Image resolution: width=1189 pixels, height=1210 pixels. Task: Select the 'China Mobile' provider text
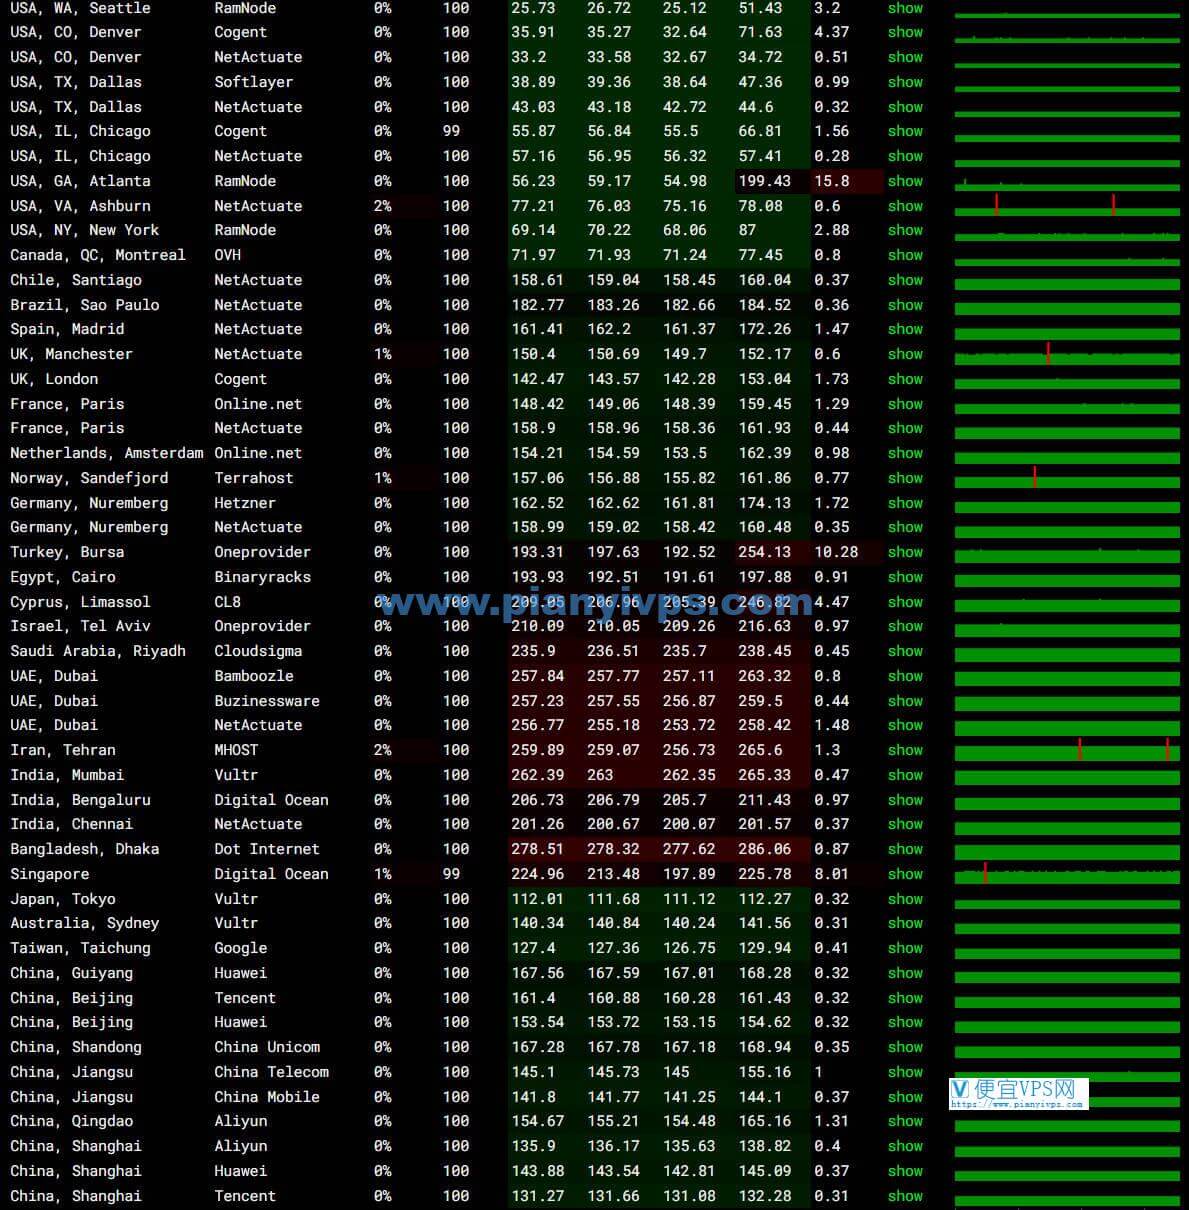click(267, 1097)
